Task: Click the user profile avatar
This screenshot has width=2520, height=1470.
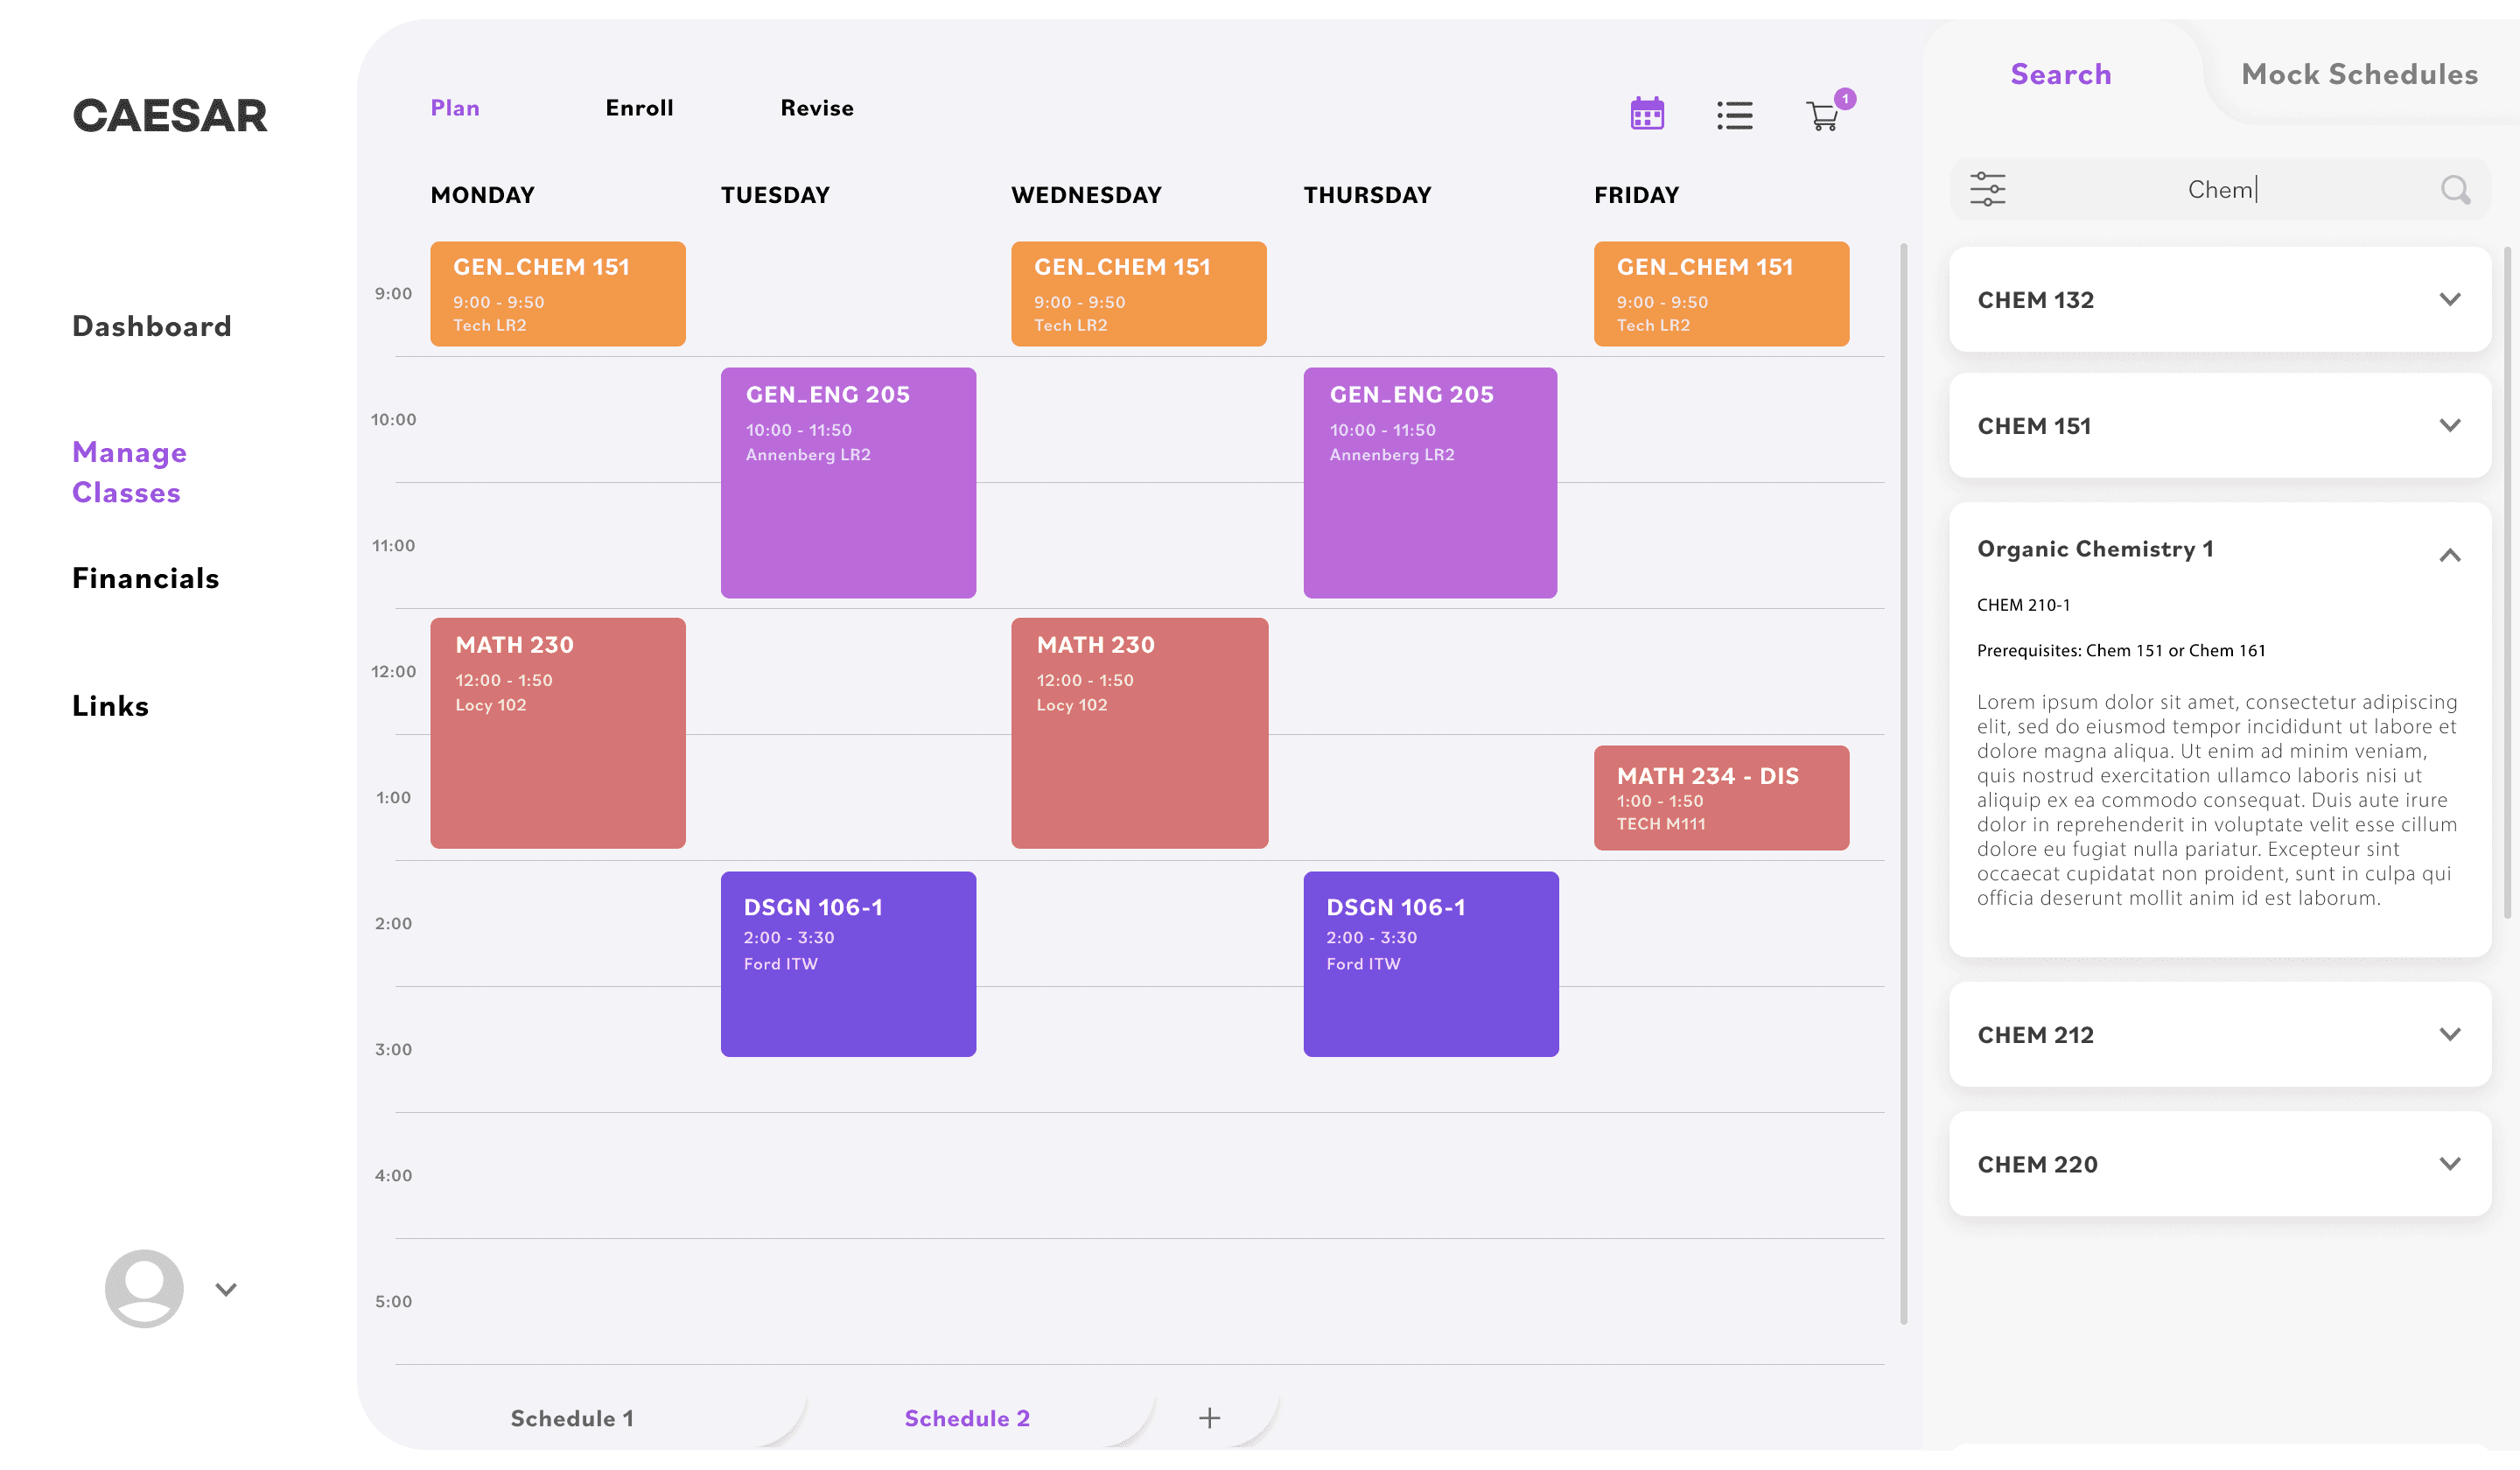Action: coord(144,1288)
